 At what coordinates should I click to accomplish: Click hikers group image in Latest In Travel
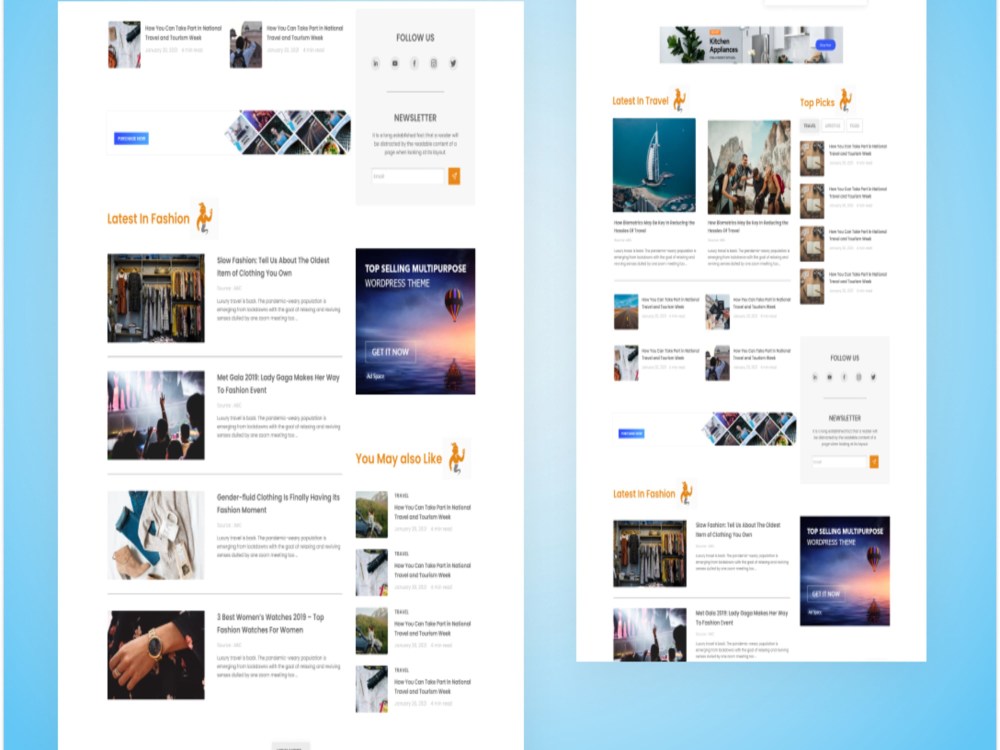pos(749,167)
